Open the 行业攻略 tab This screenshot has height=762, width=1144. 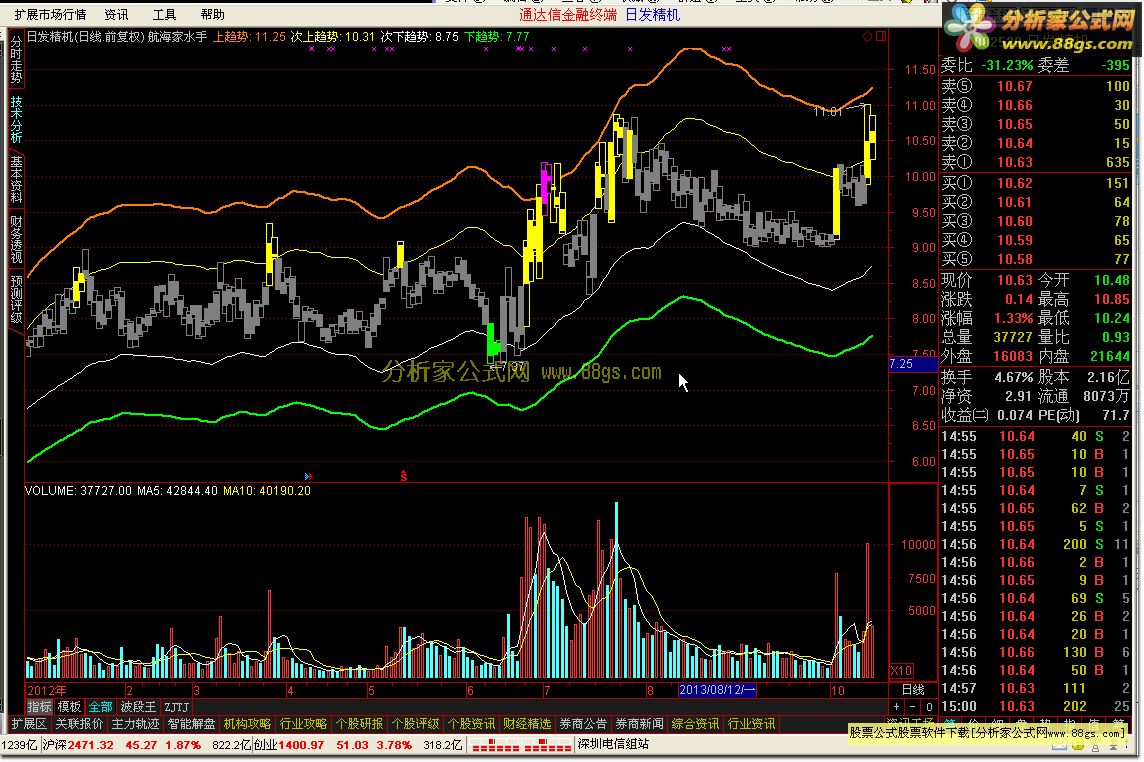click(x=304, y=724)
